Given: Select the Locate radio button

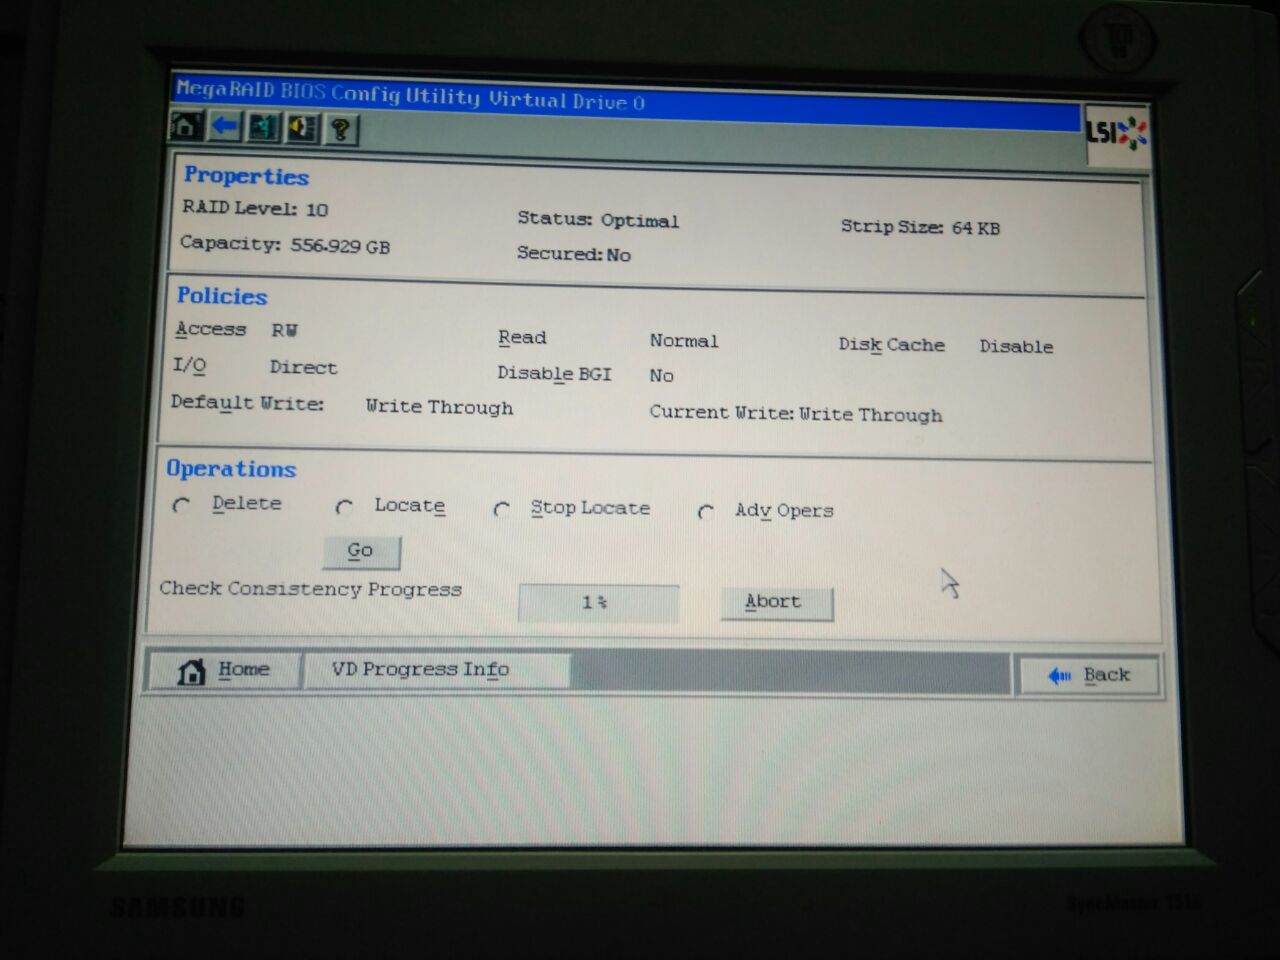Looking at the screenshot, I should click(x=344, y=507).
